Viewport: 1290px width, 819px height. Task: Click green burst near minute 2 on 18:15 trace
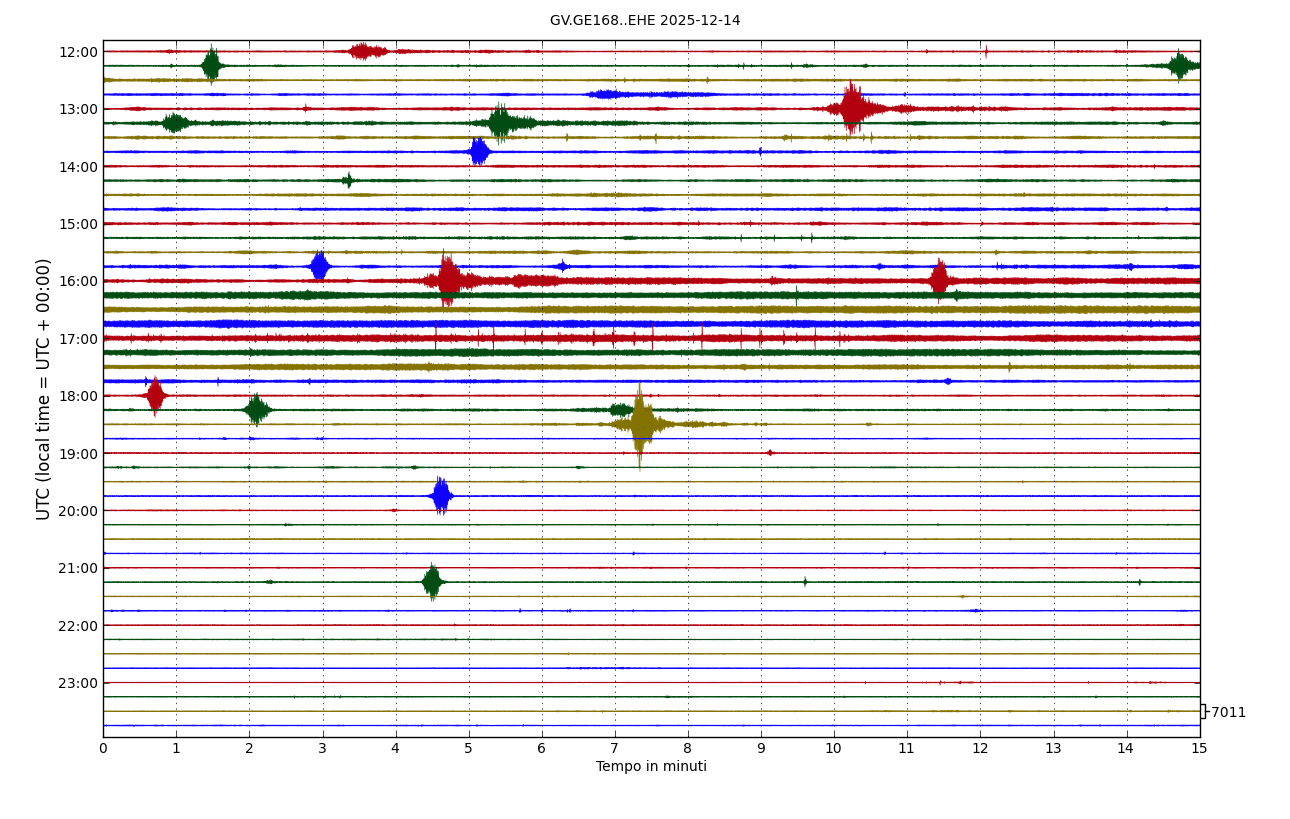coord(256,410)
